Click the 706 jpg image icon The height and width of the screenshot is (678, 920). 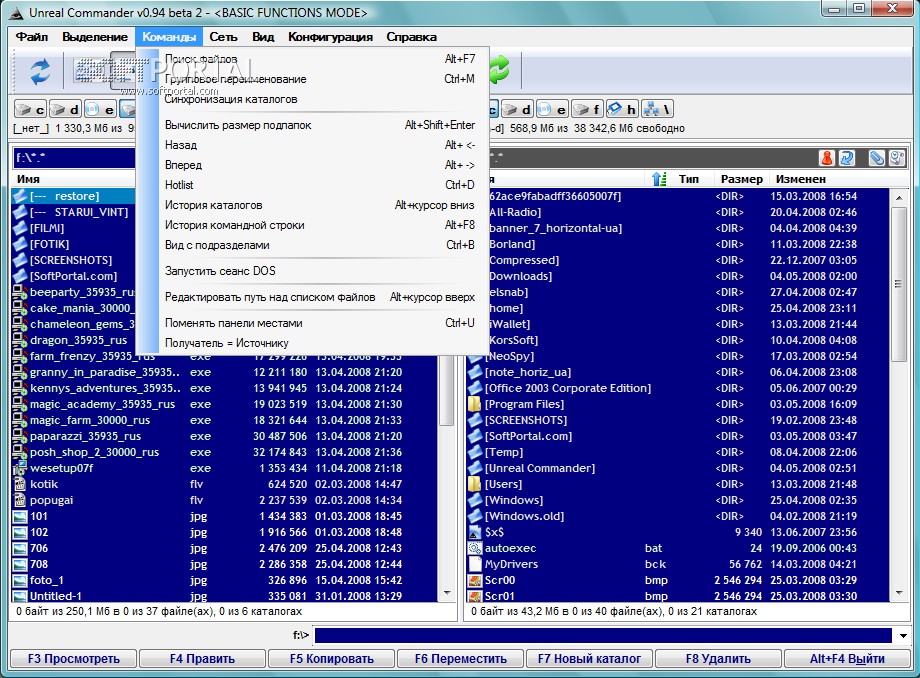point(20,548)
